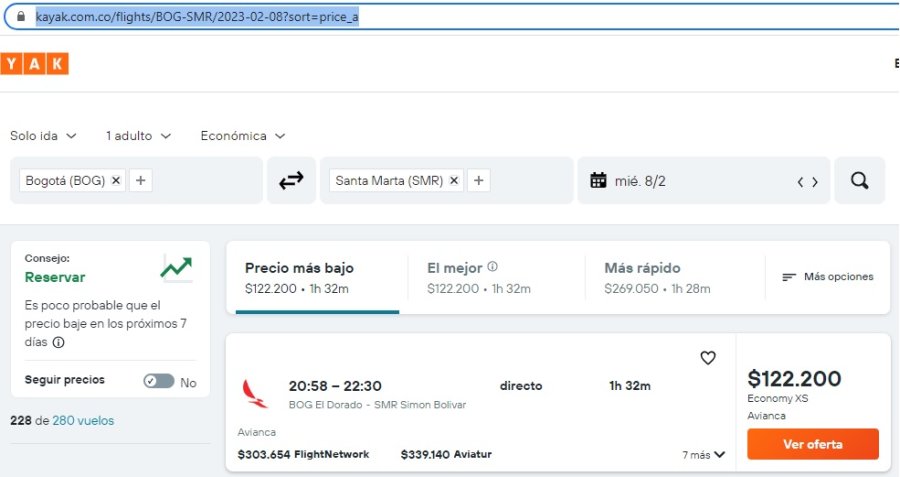The width and height of the screenshot is (900, 477).
Task: Open 1 adulto passengers dropdown
Action: coord(138,136)
